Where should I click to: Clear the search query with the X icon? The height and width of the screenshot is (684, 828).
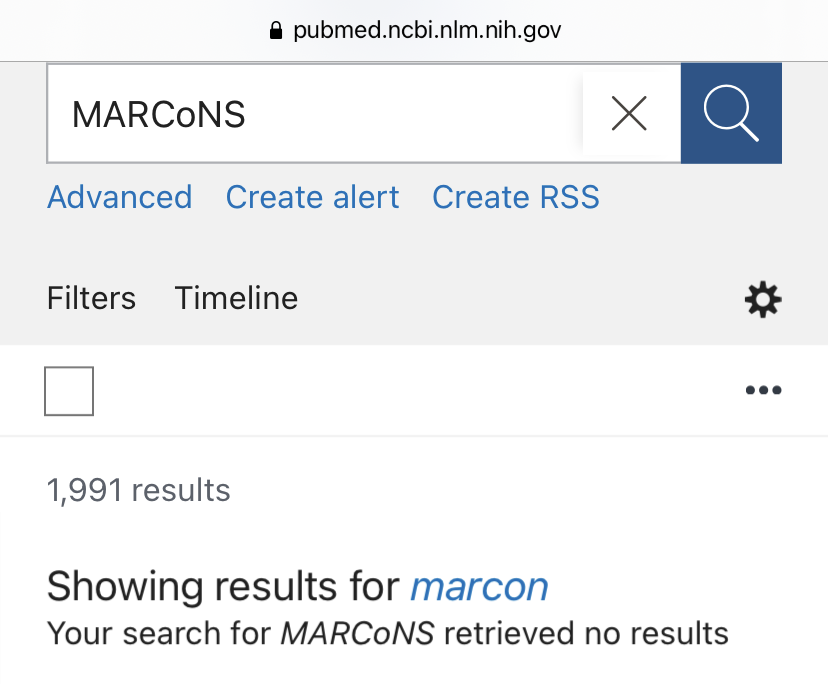pos(629,113)
